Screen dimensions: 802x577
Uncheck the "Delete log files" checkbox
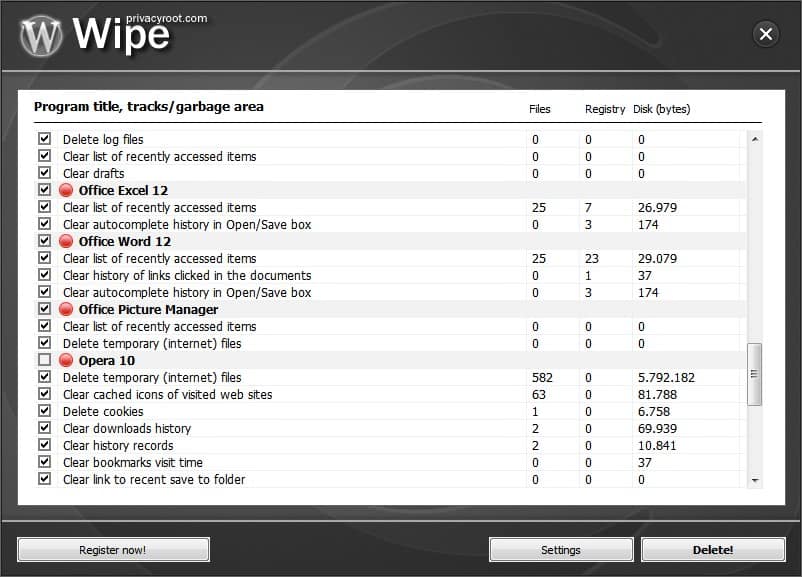(44, 139)
